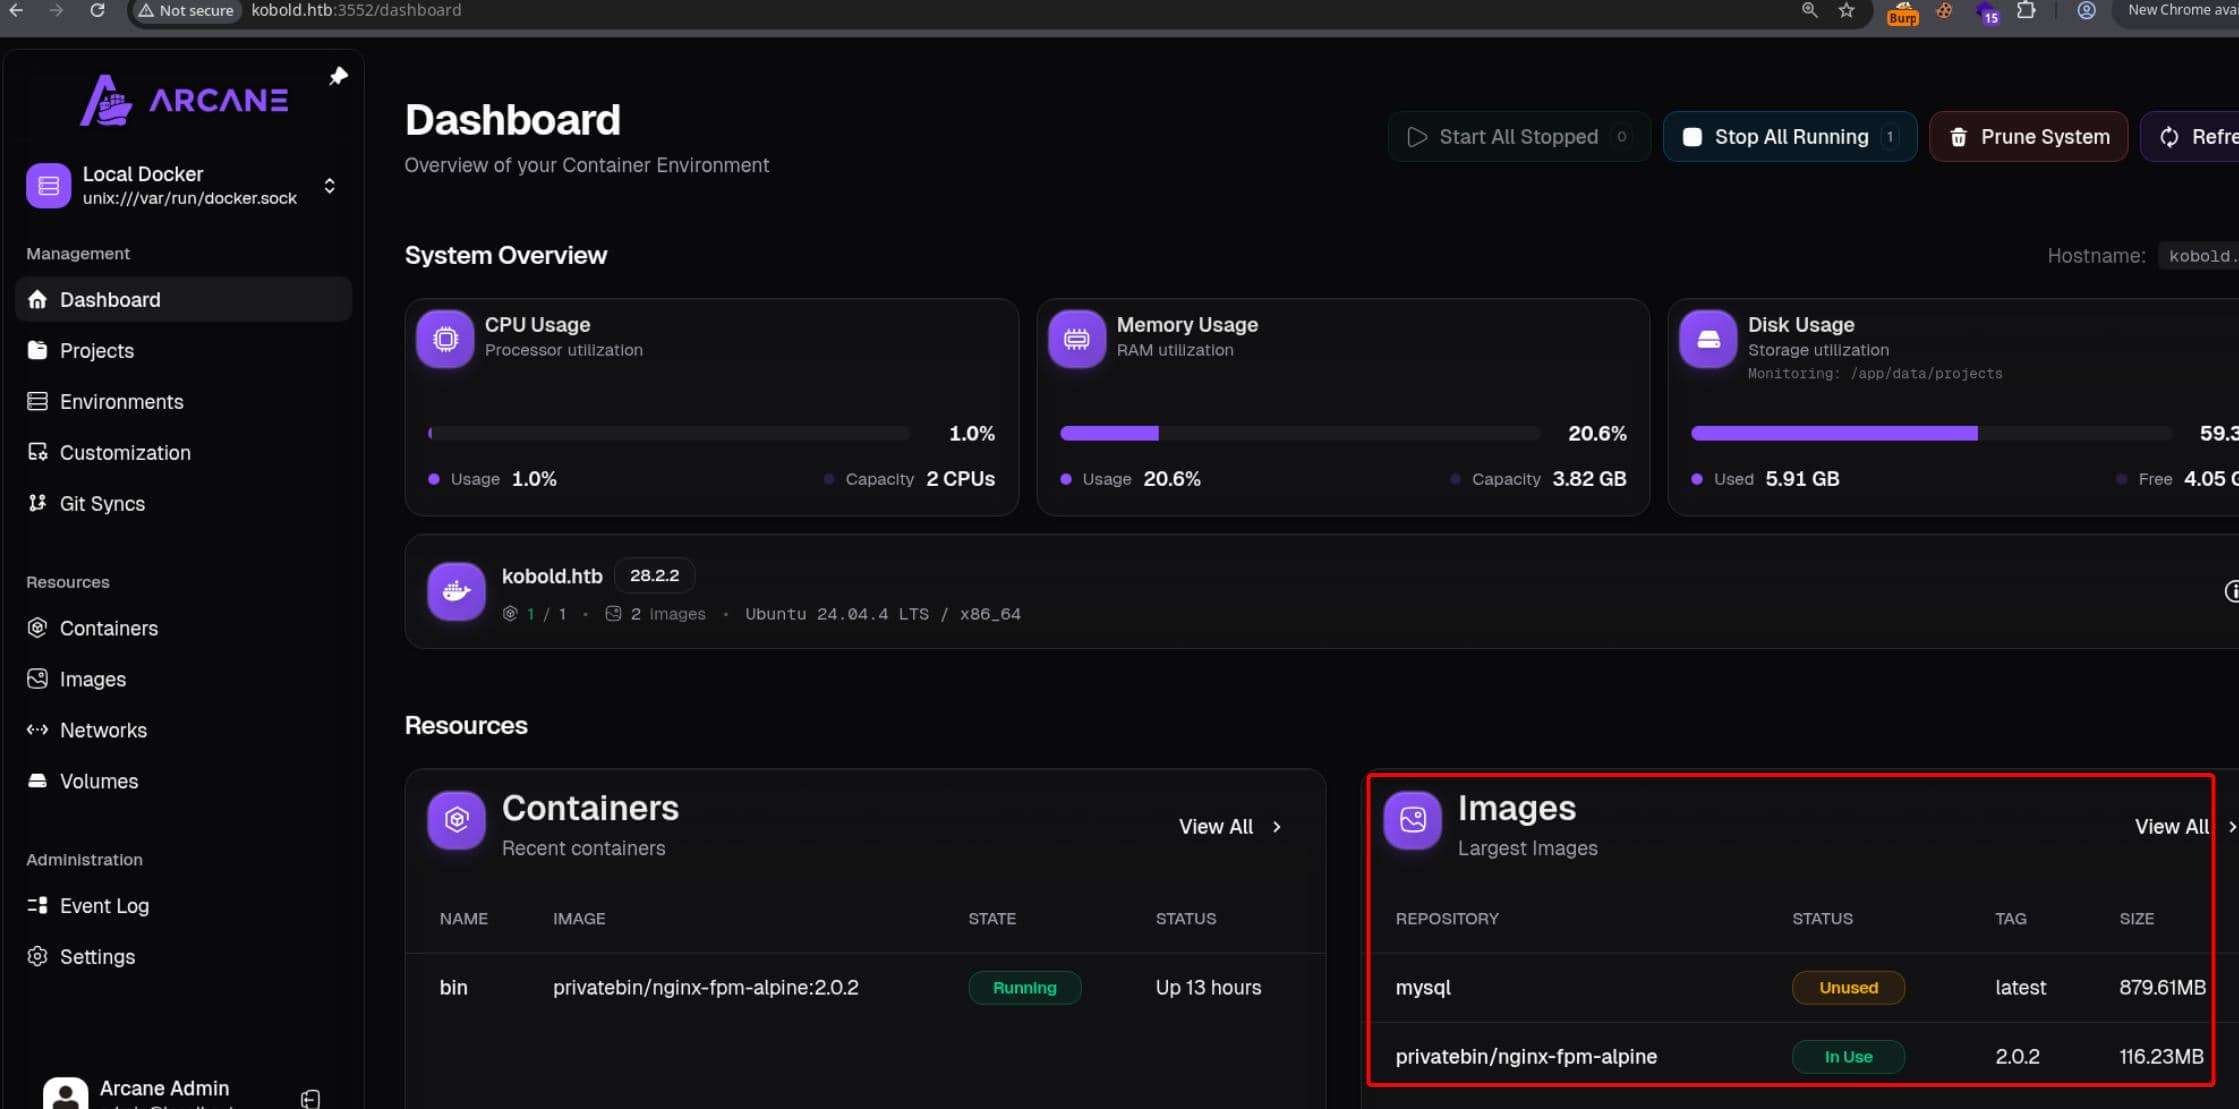Click the Event Log sidebar icon

pyautogui.click(x=37, y=905)
